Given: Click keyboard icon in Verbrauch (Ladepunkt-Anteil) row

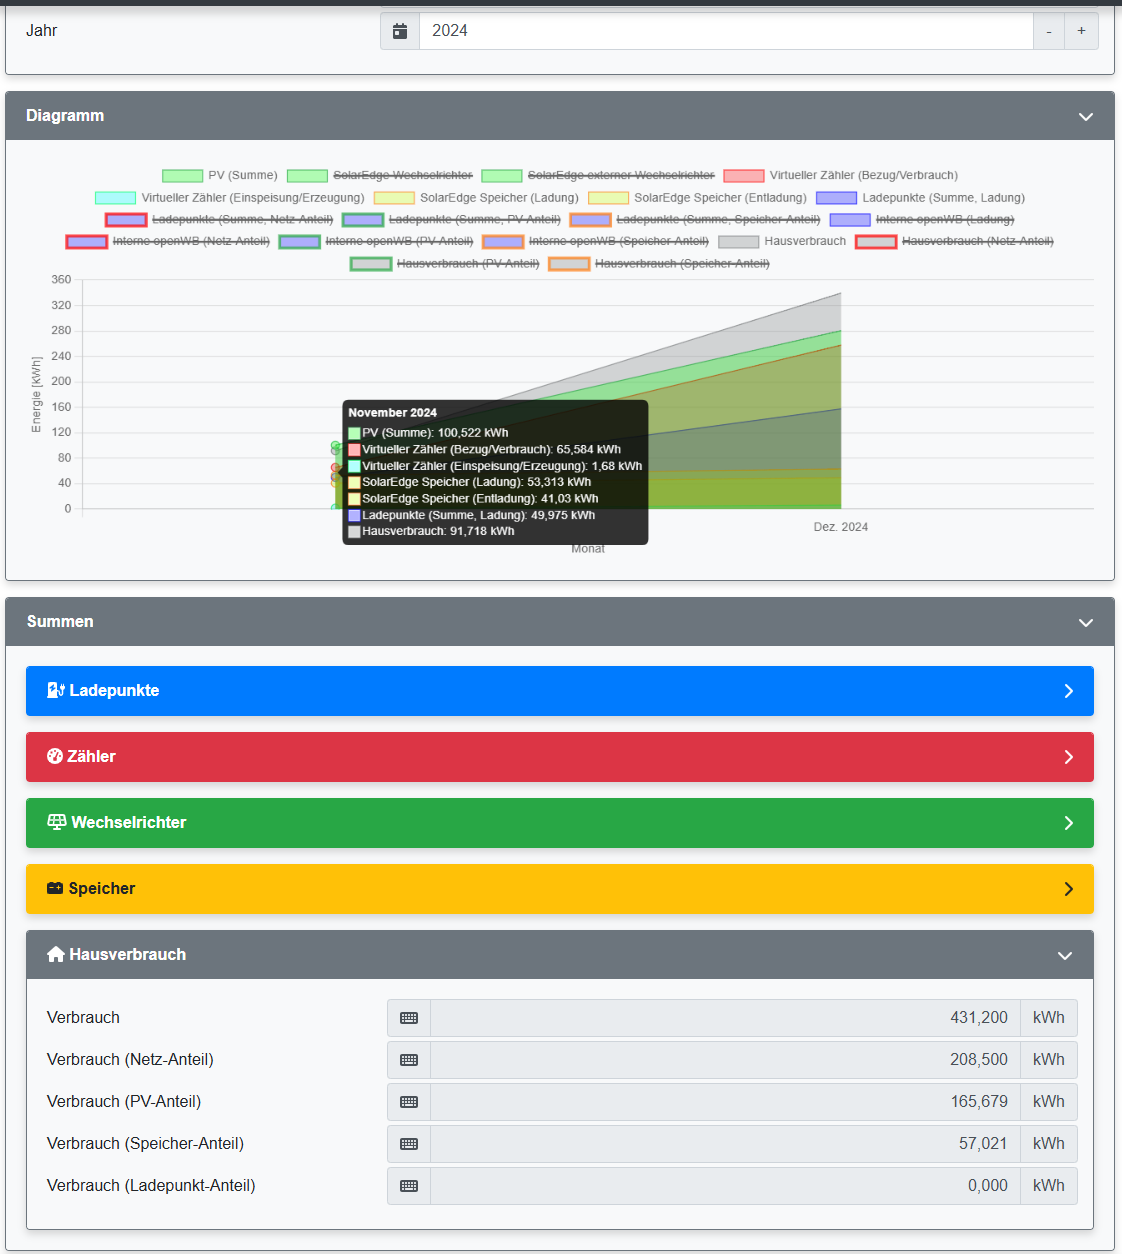Looking at the screenshot, I should point(409,1186).
